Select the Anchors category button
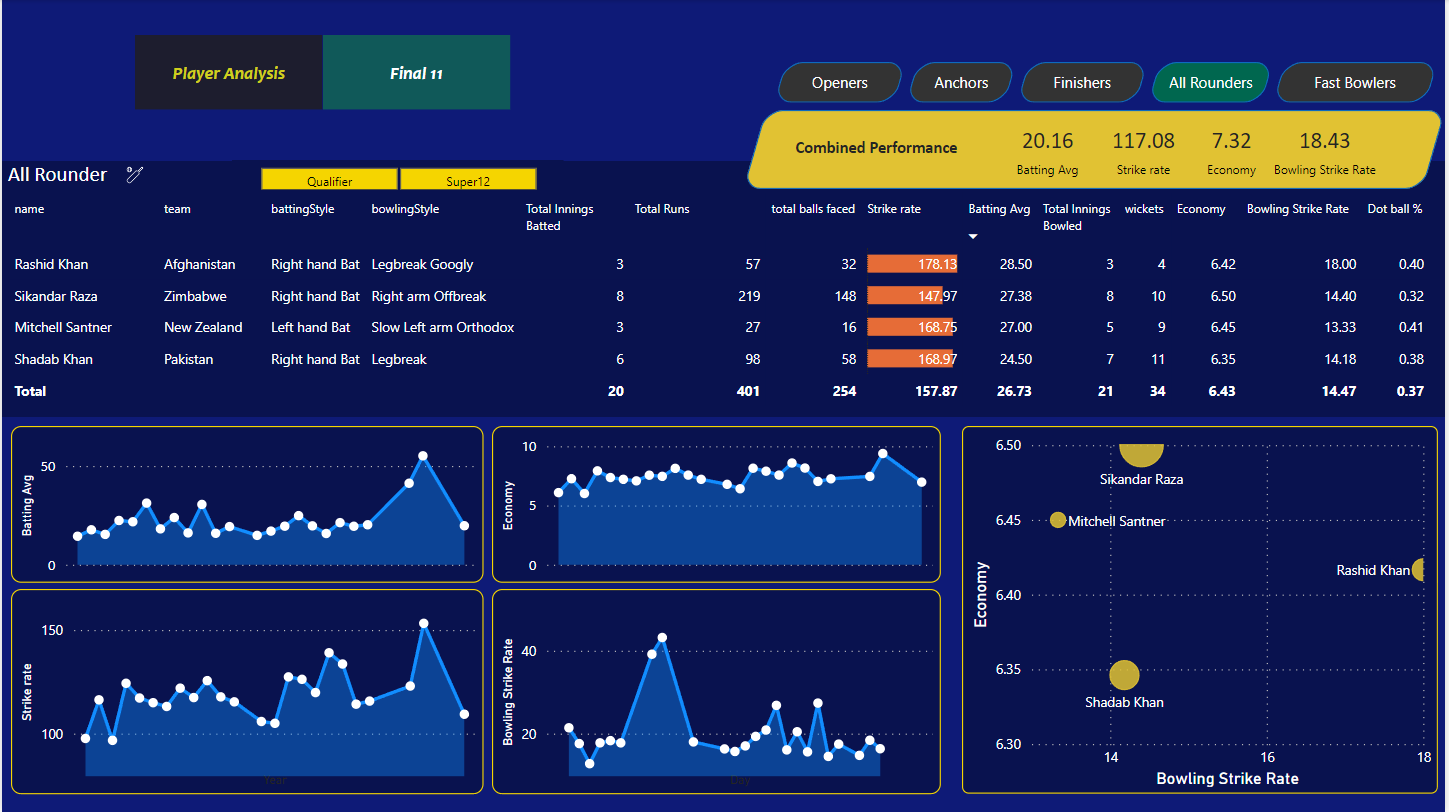The width and height of the screenshot is (1449, 812). click(960, 82)
